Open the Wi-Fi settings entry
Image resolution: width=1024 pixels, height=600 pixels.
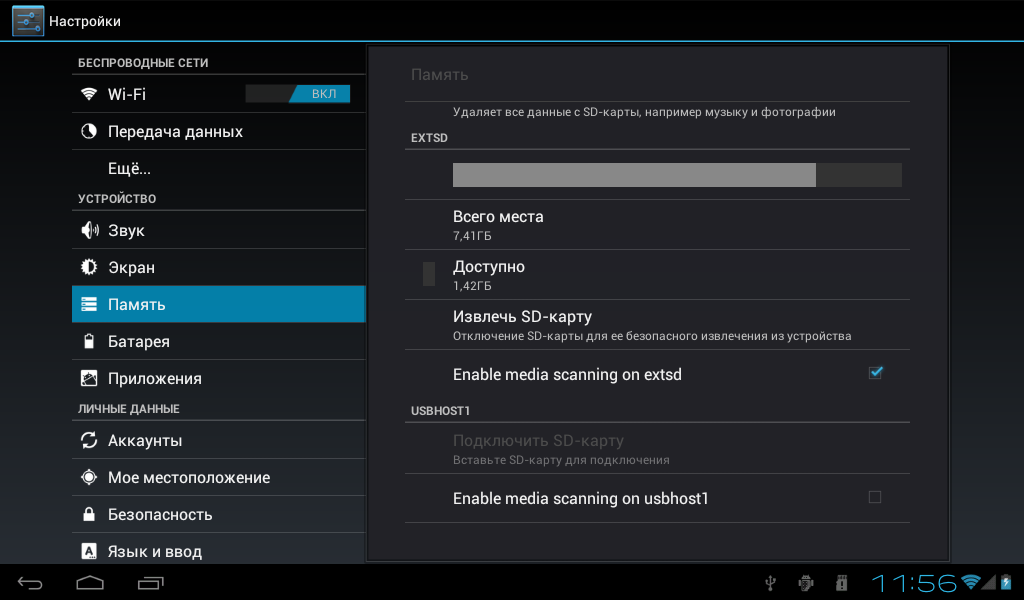point(219,94)
